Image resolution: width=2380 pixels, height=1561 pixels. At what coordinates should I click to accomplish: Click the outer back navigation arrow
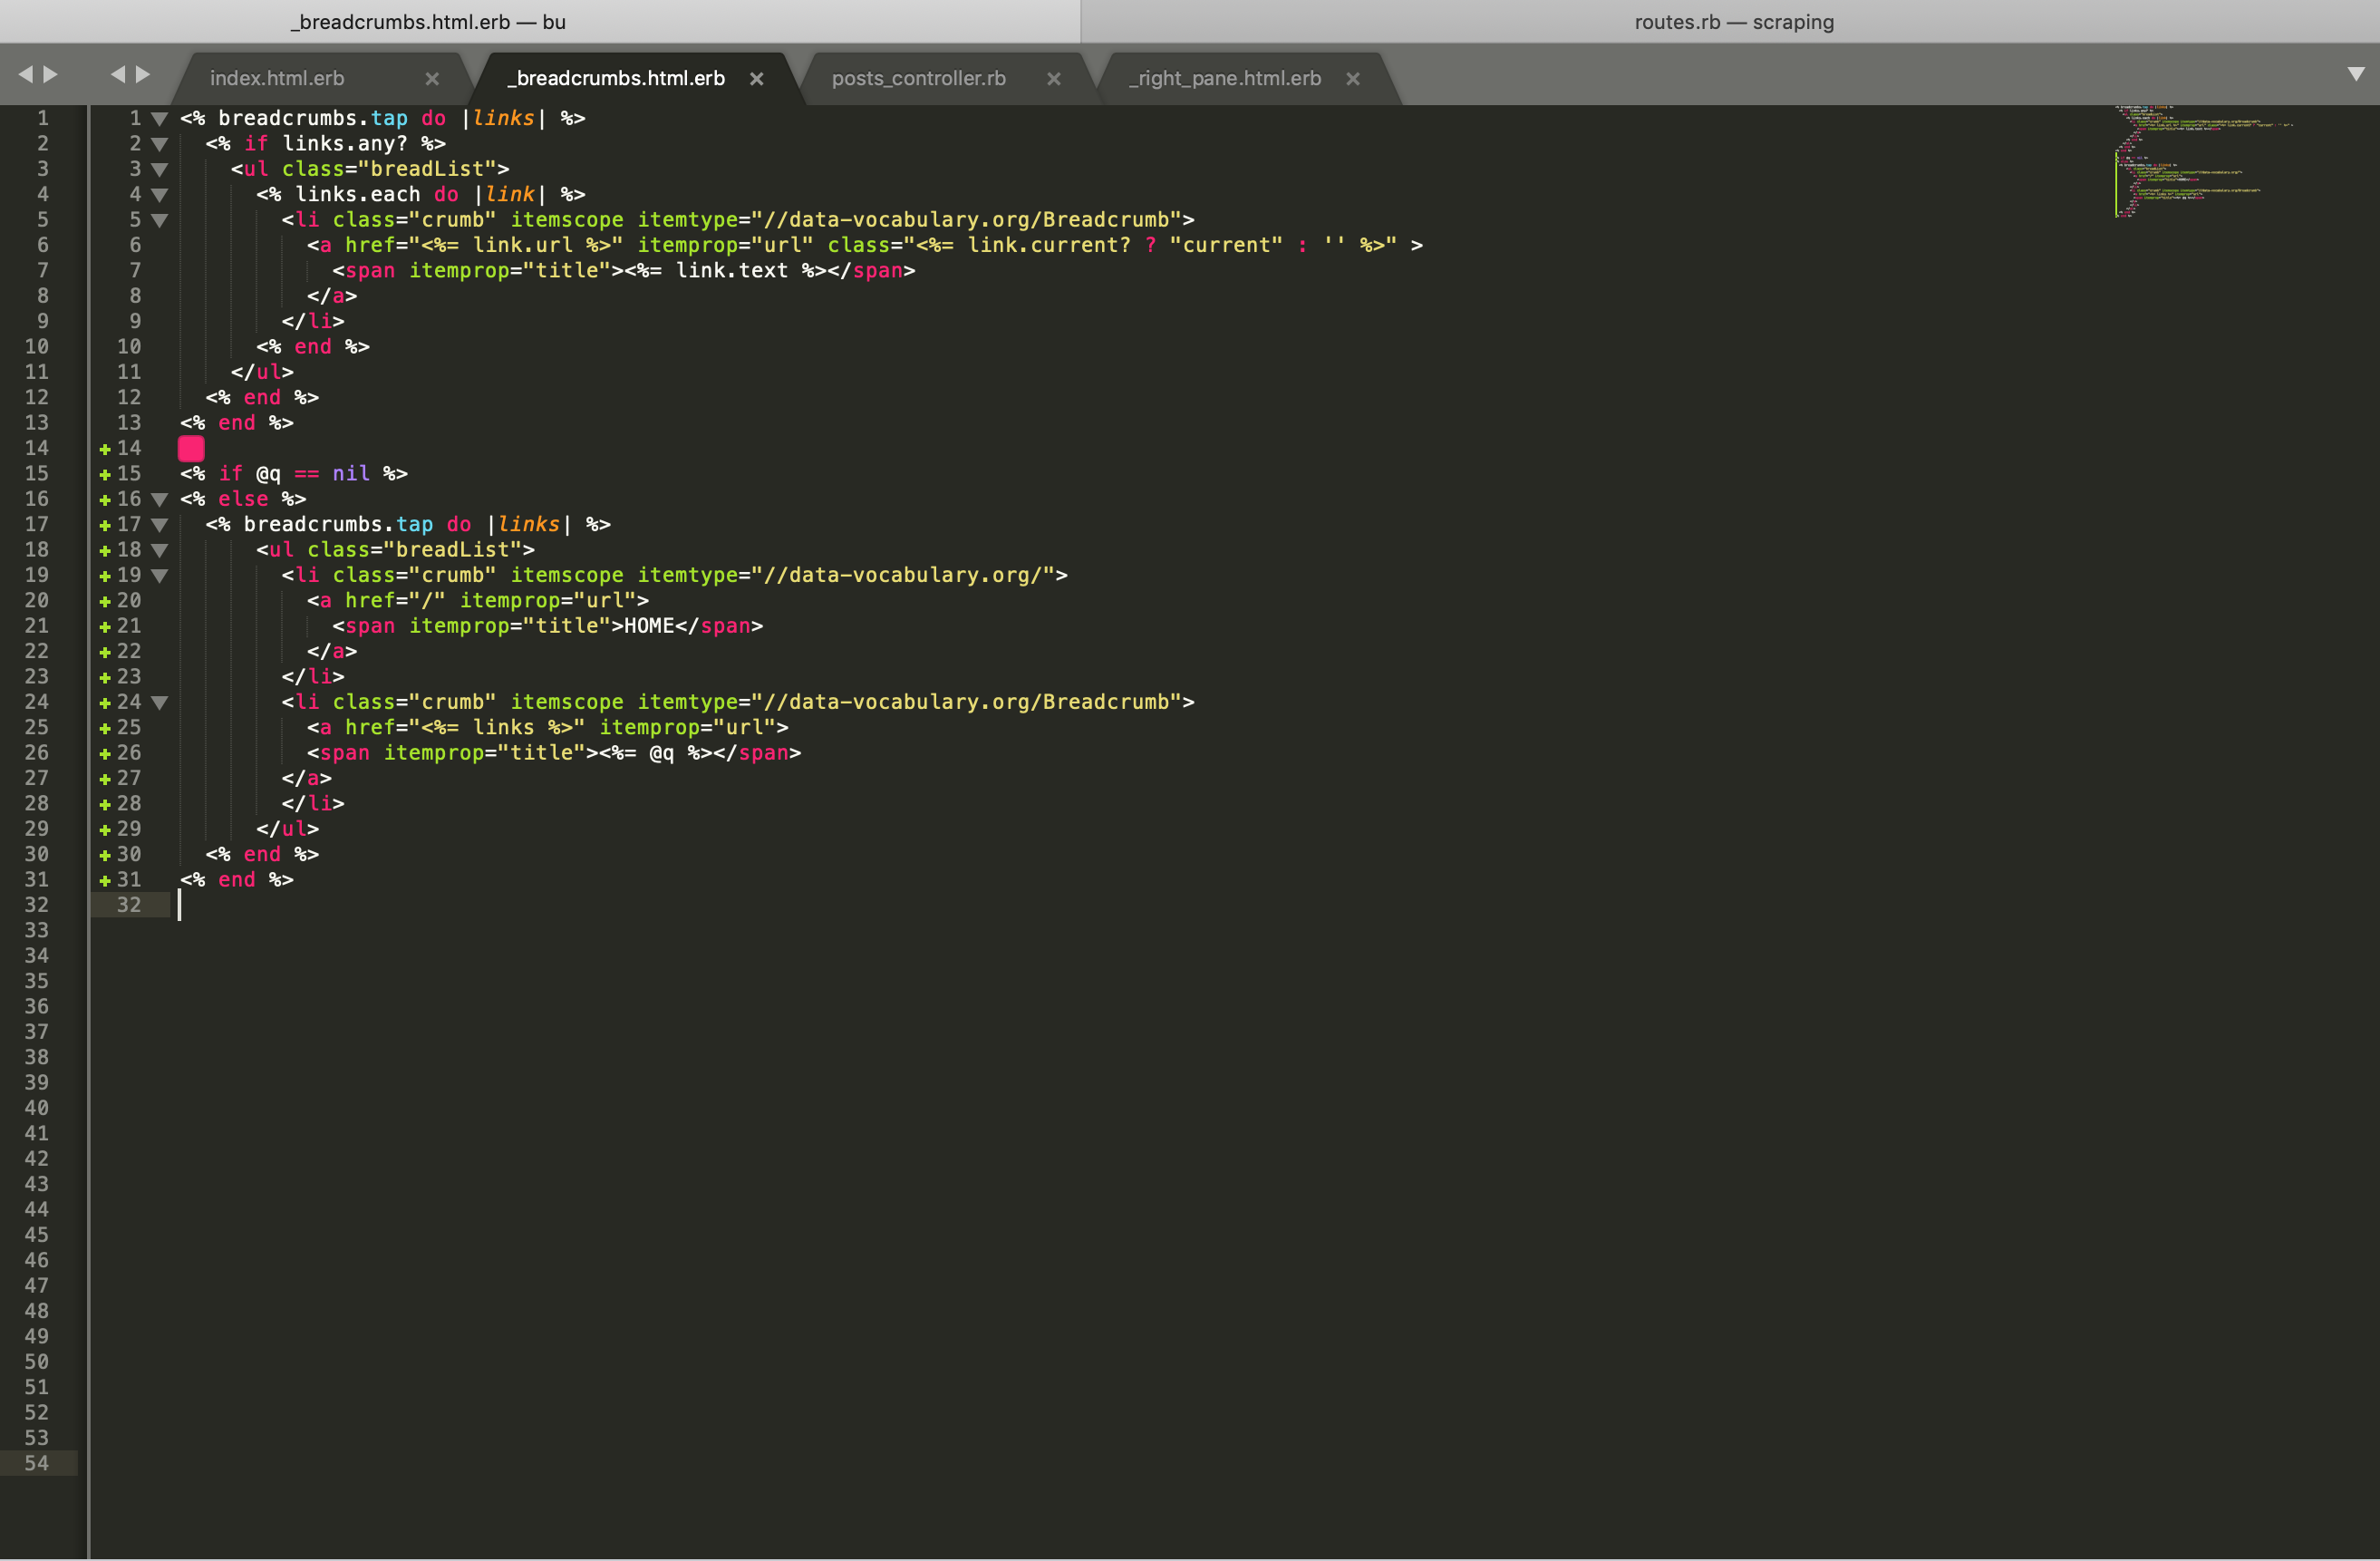[x=25, y=74]
